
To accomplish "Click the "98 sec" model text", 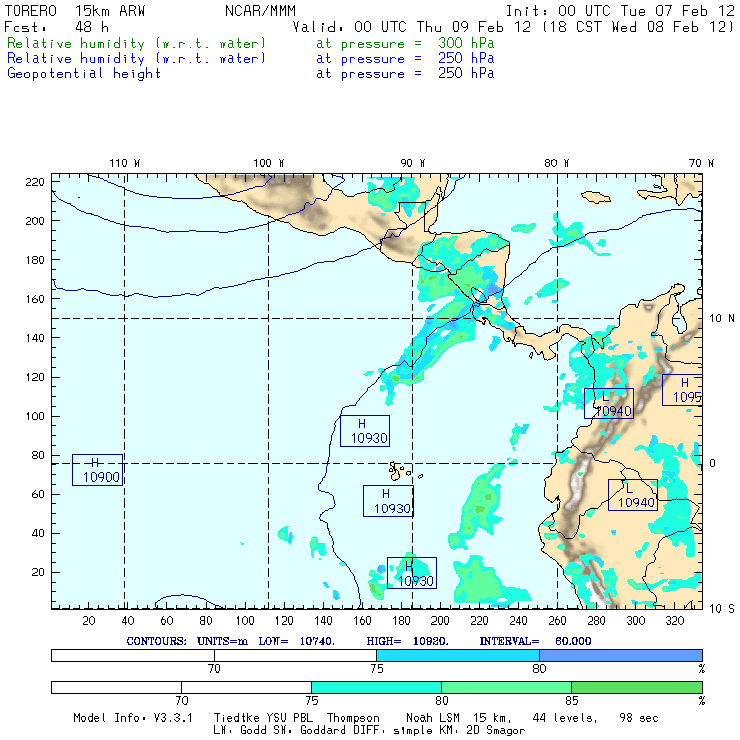I will tap(639, 718).
